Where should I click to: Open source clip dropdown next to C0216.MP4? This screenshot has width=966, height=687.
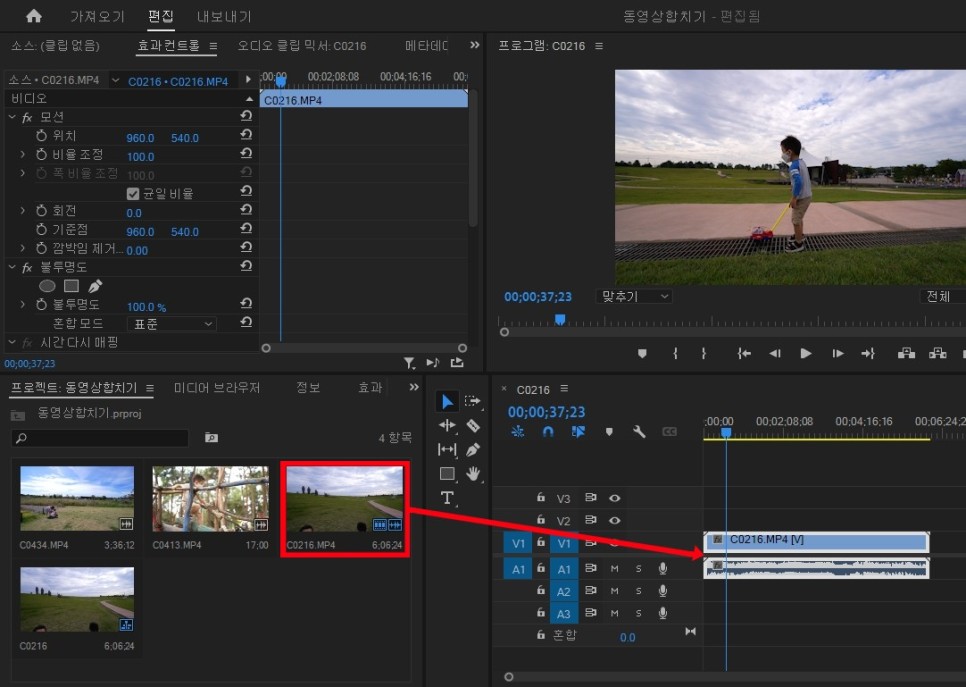(115, 80)
